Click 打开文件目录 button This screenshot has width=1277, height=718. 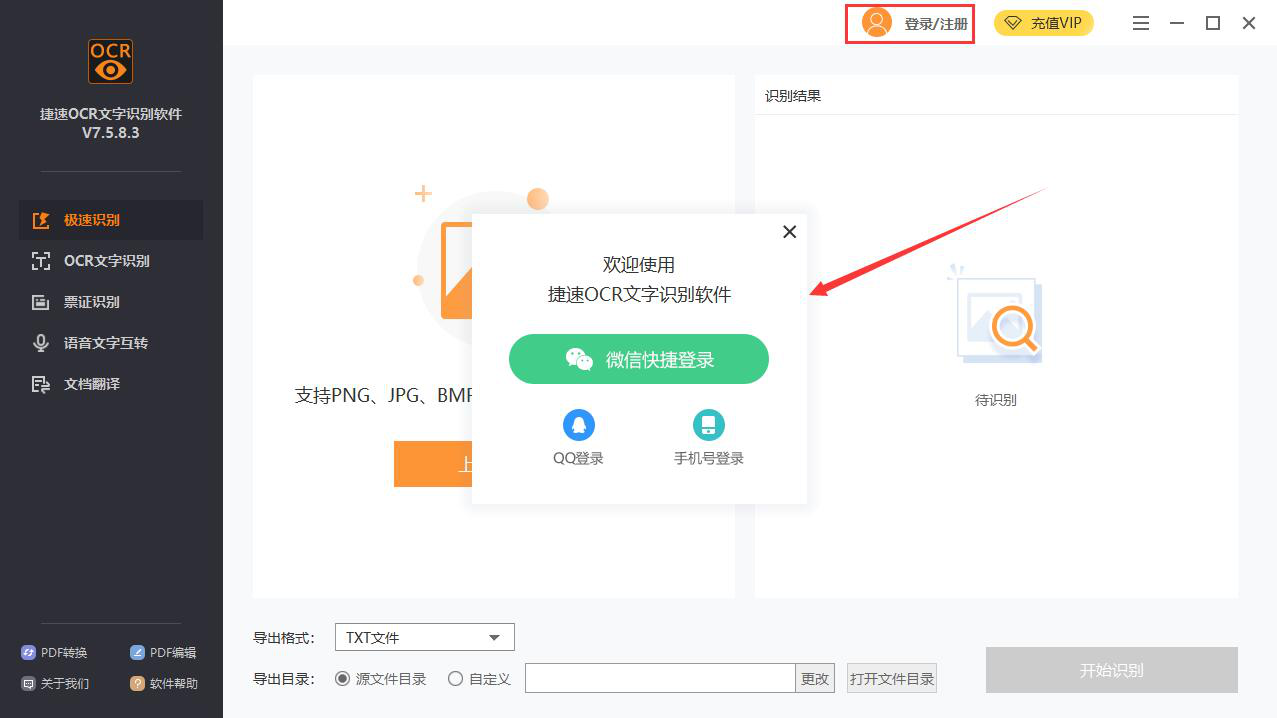[x=892, y=678]
